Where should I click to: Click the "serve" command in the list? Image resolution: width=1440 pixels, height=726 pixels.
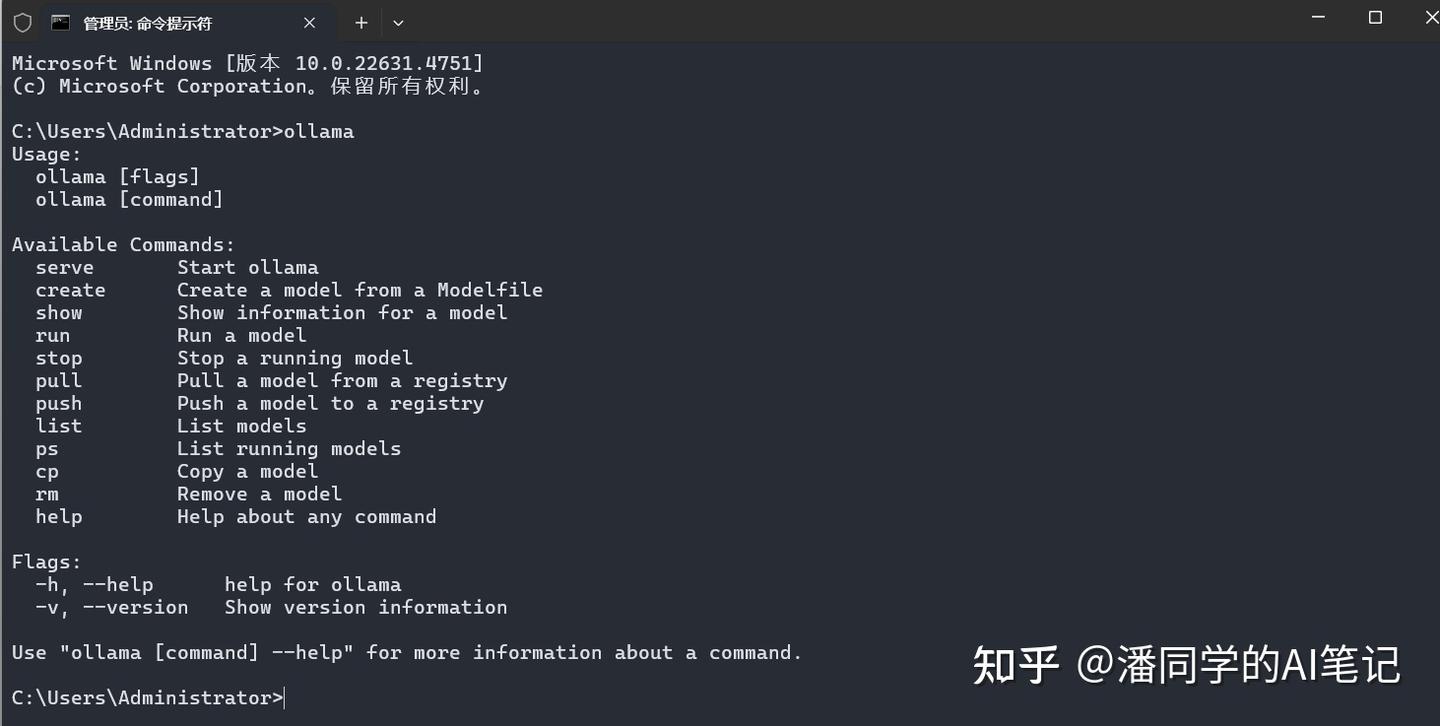click(65, 268)
